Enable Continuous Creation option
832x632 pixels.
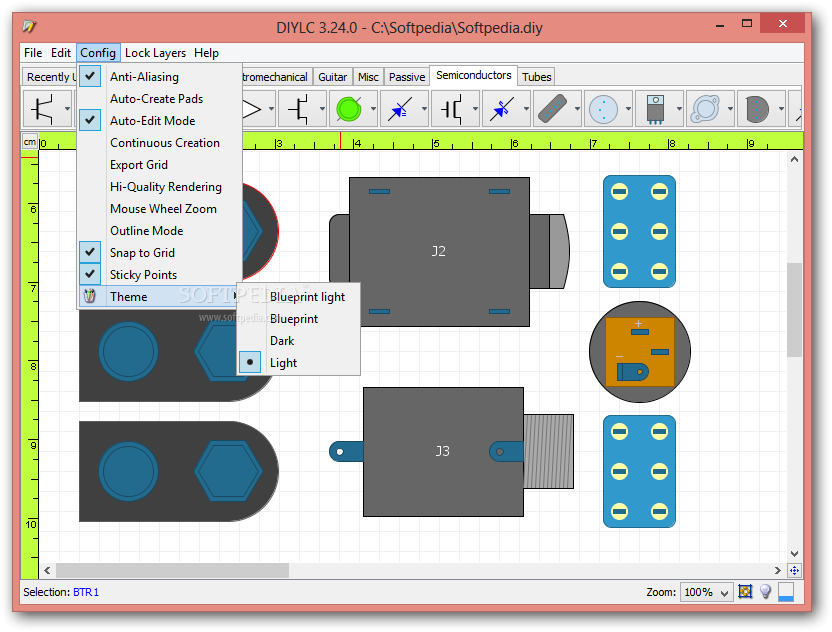[159, 143]
